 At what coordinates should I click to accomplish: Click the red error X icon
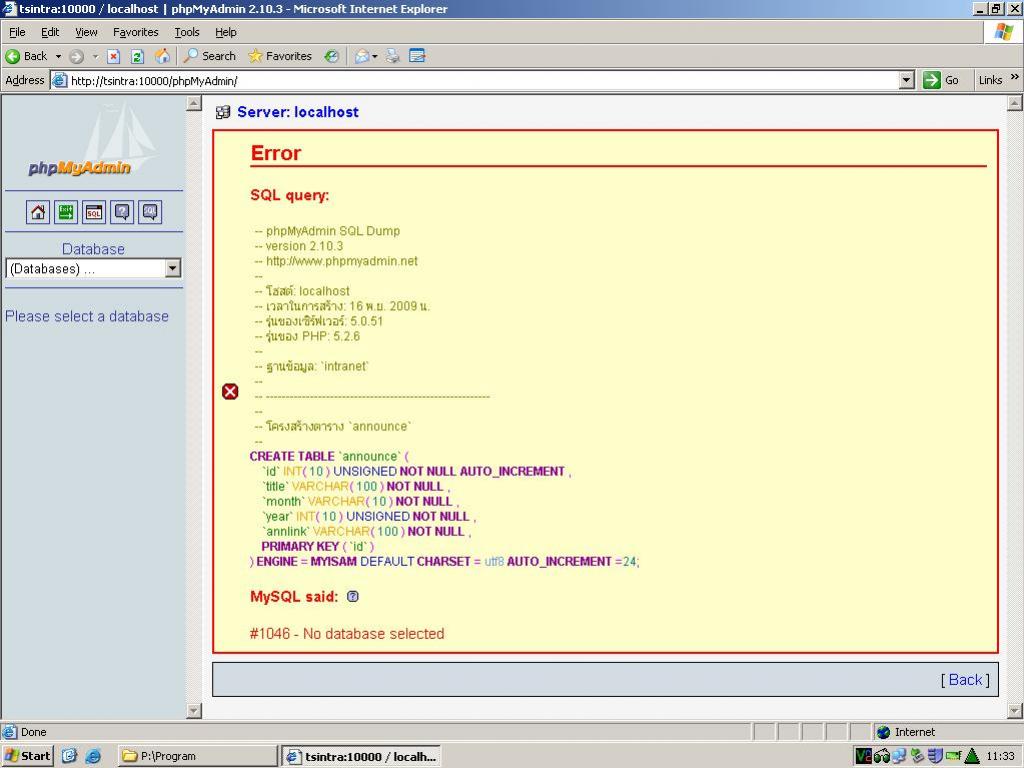tap(230, 391)
